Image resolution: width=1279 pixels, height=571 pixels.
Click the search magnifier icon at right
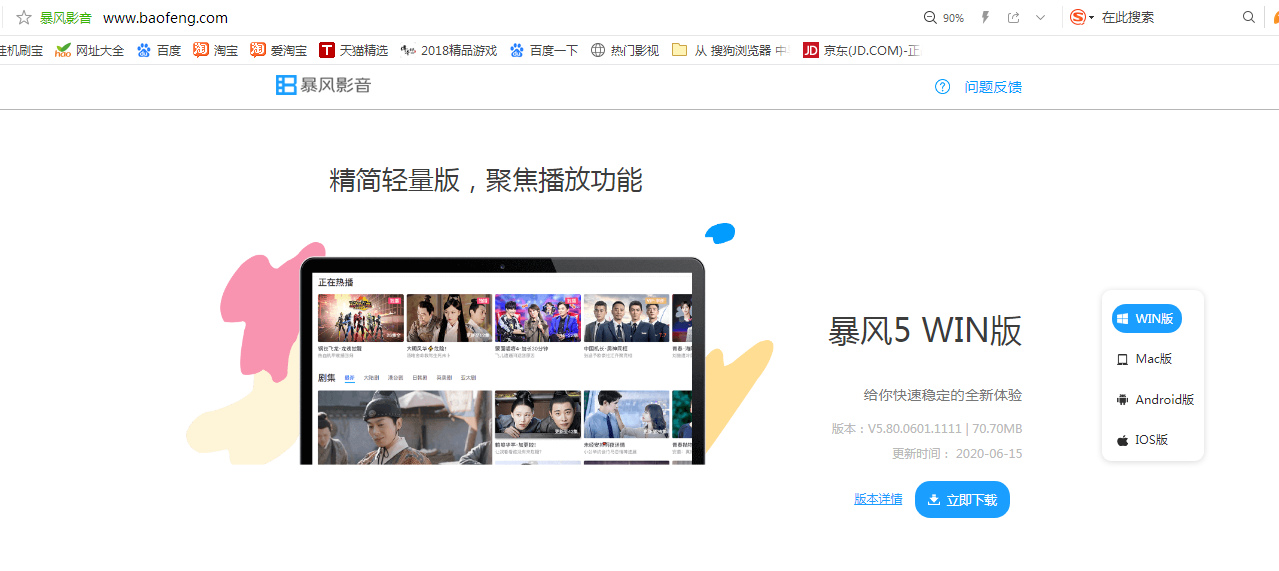coord(1249,17)
